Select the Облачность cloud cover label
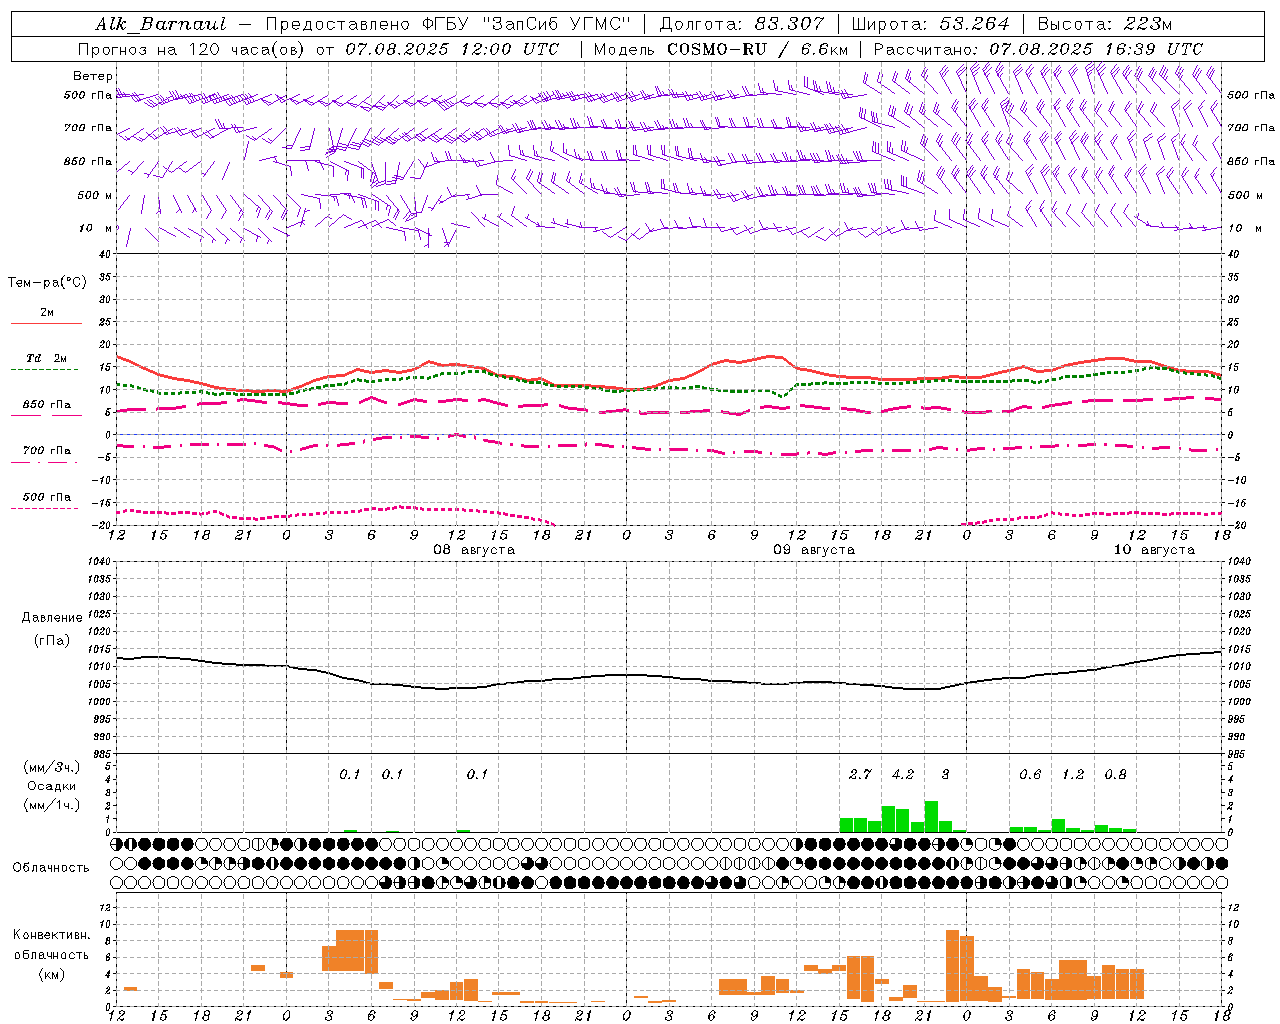1280x1024 pixels. point(51,868)
